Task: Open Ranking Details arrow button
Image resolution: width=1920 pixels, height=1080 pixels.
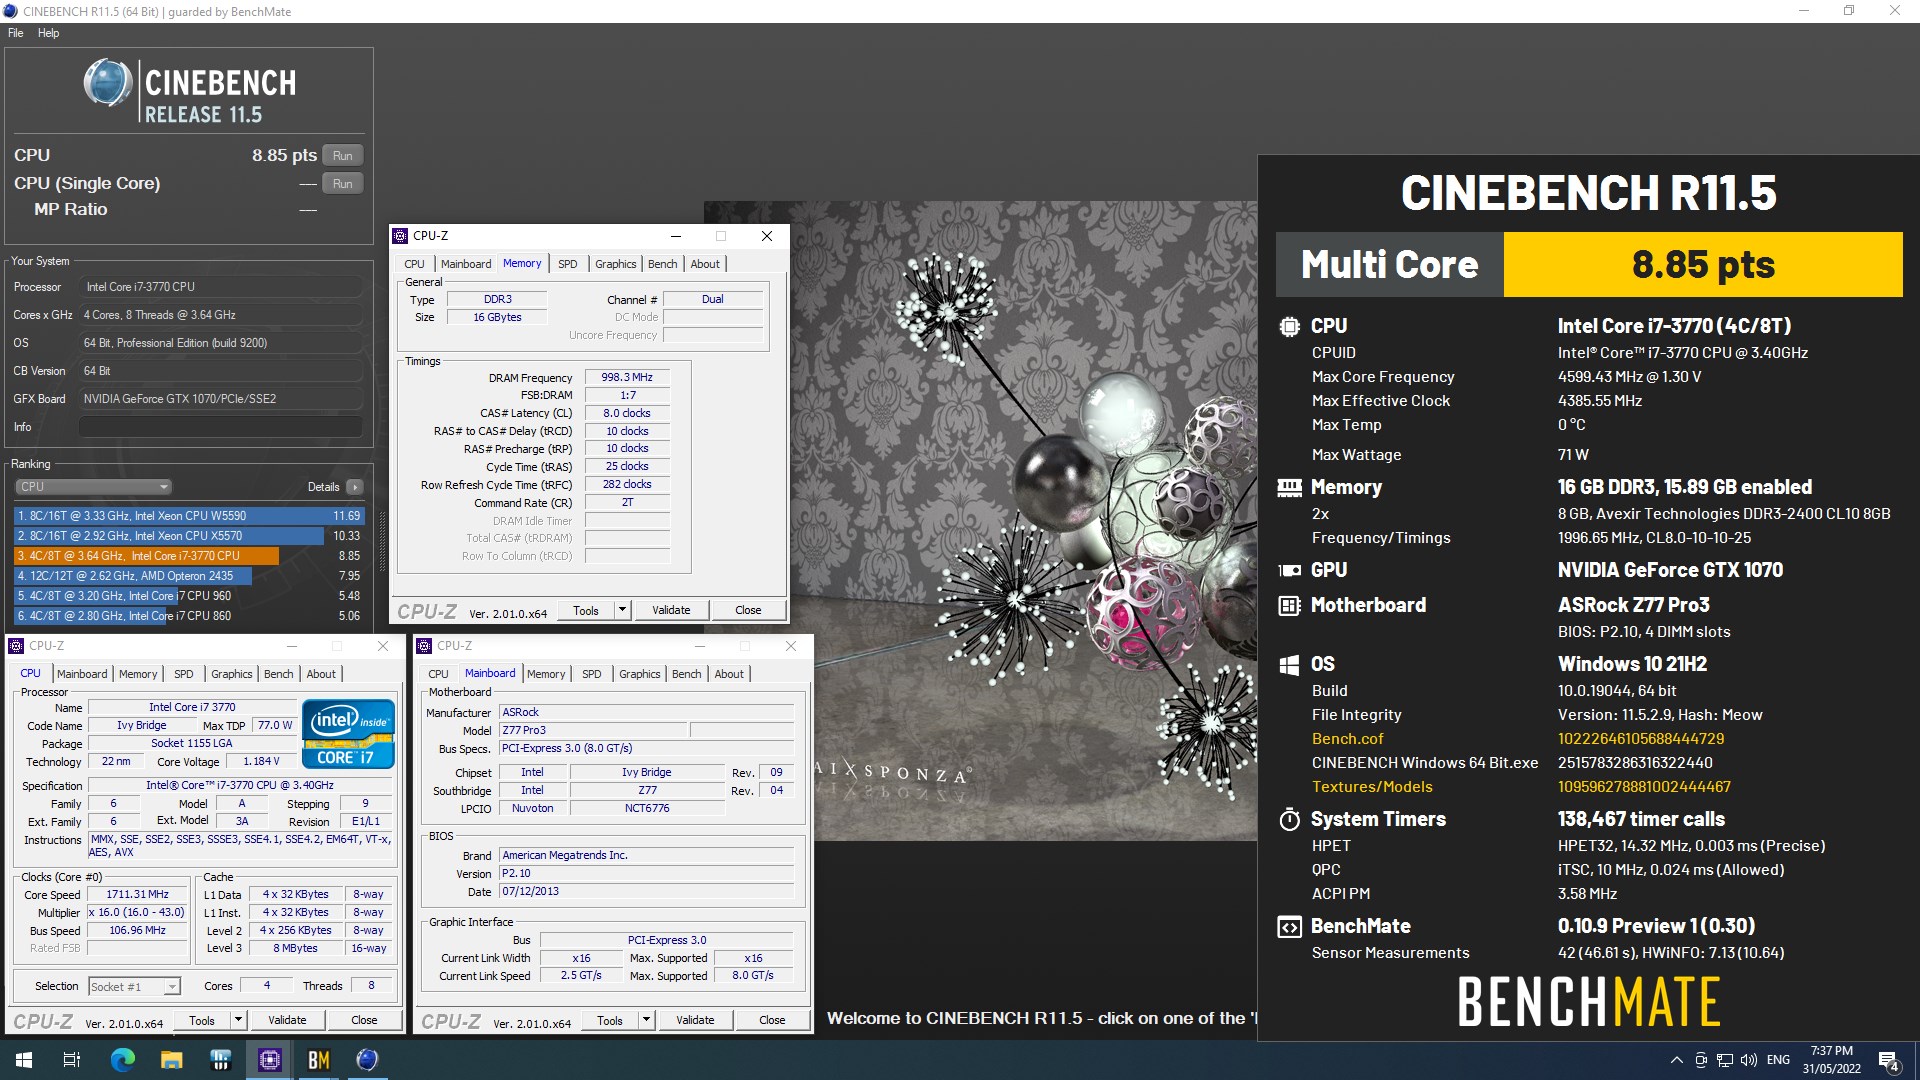Action: click(355, 487)
